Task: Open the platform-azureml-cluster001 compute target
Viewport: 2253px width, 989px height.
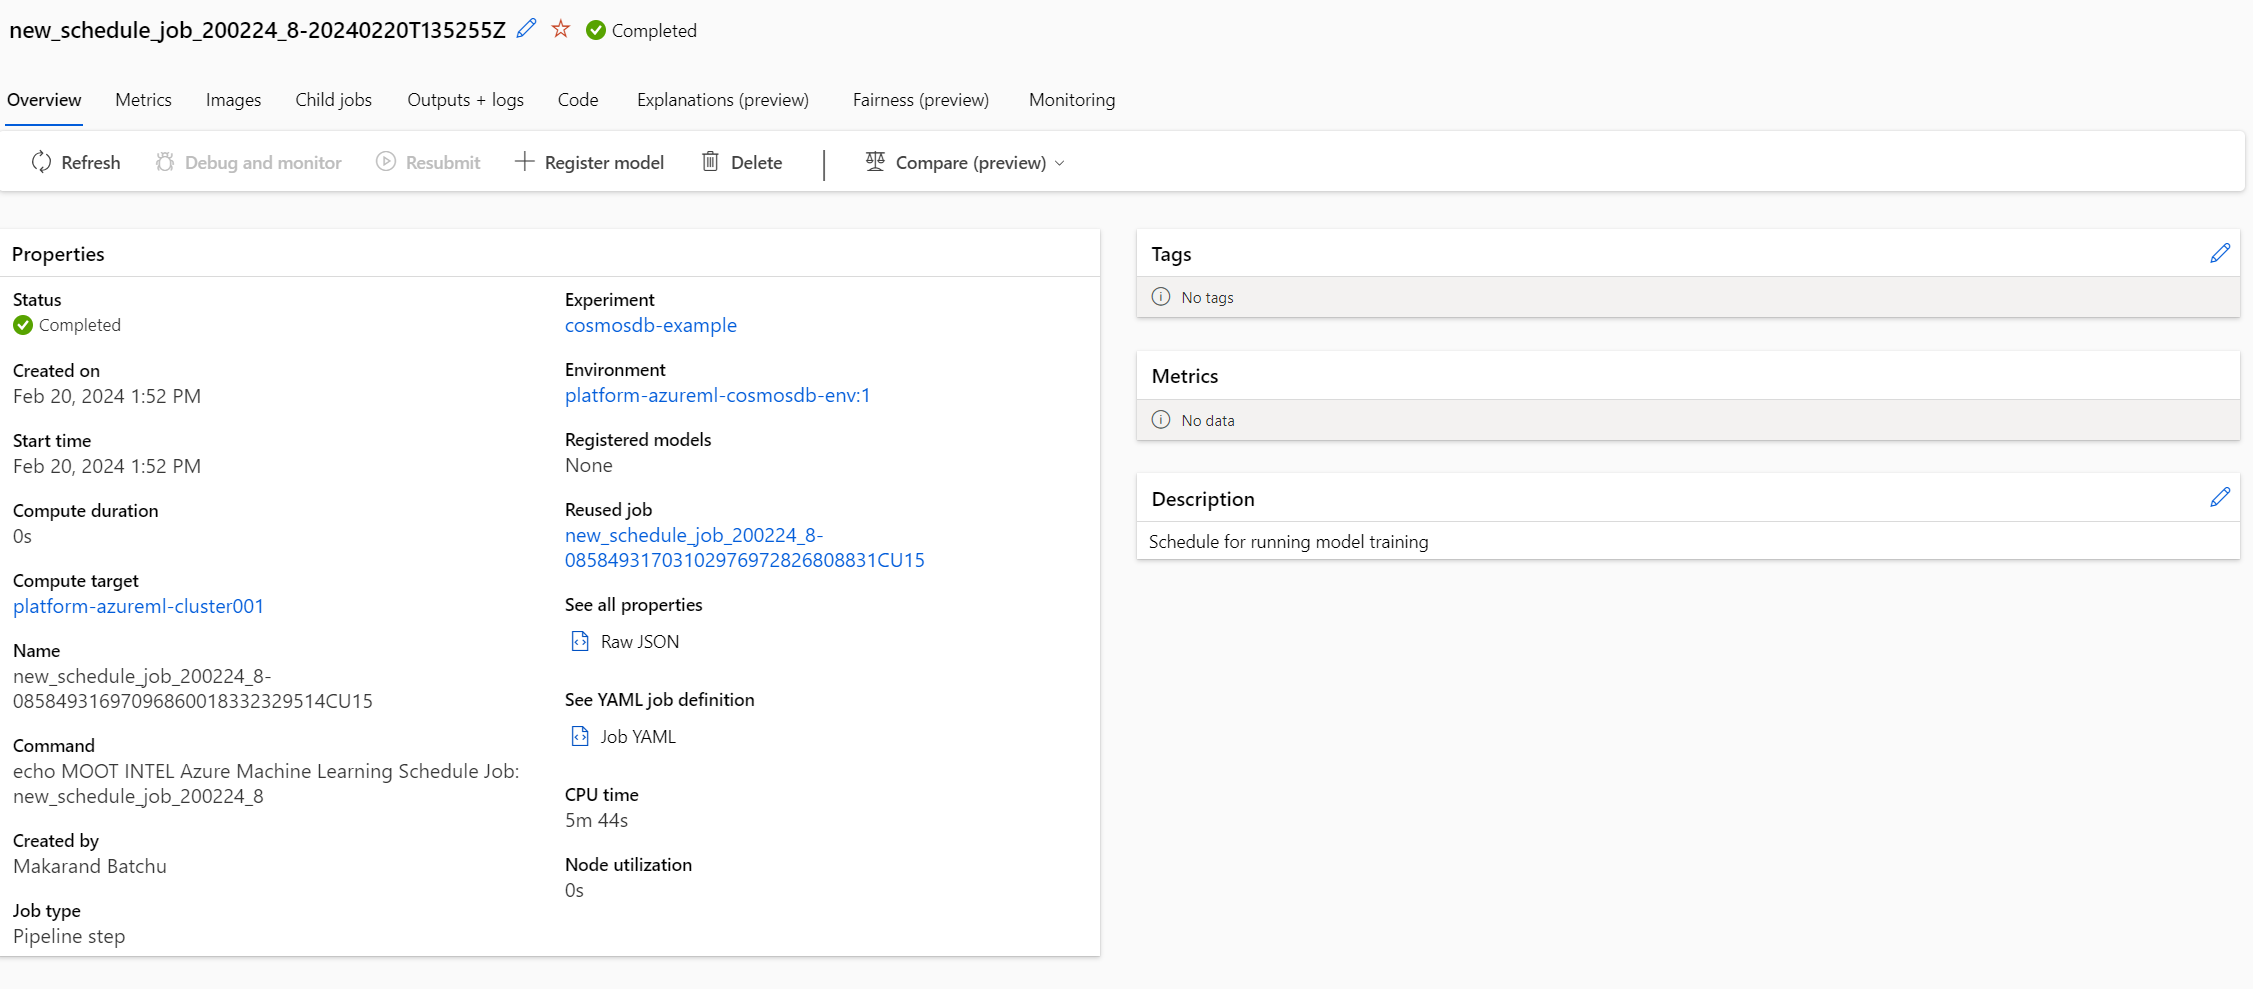Action: click(138, 606)
